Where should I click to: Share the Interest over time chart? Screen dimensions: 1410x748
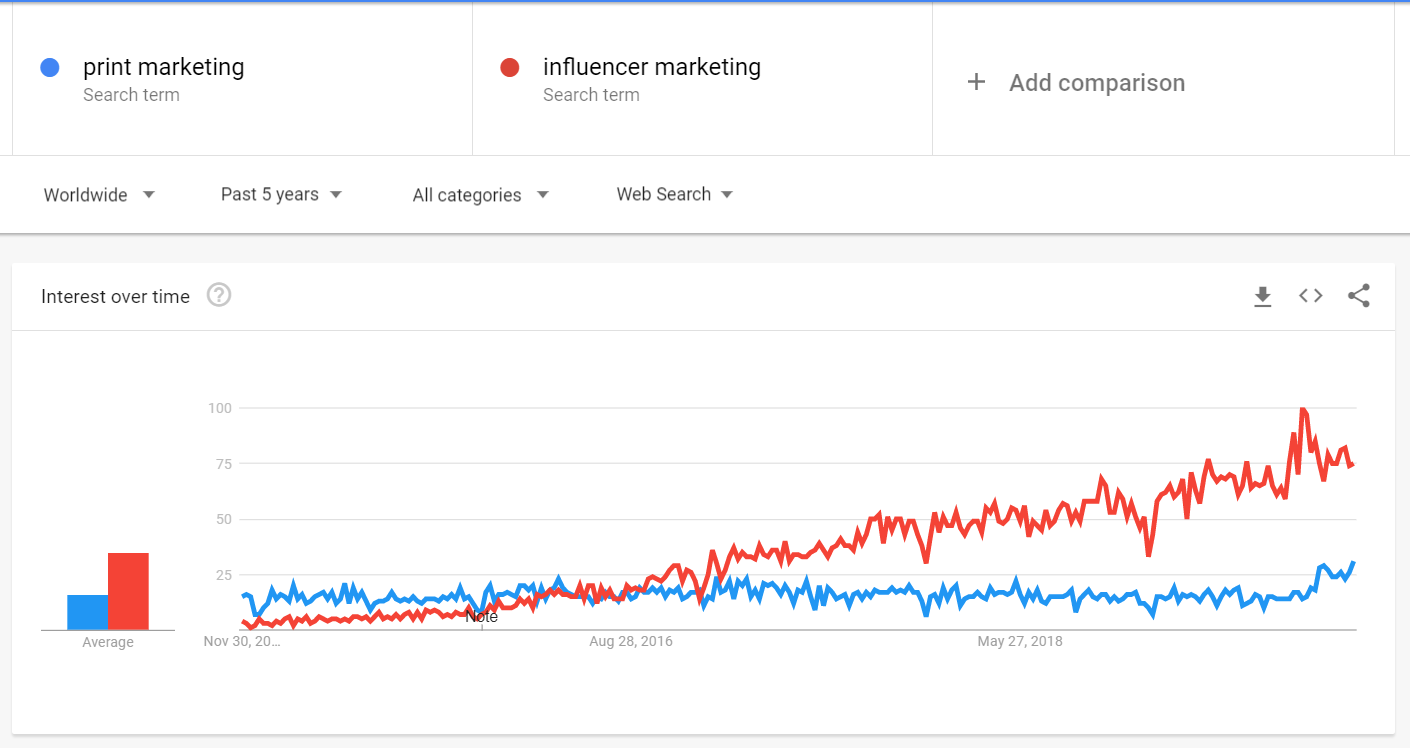[x=1359, y=296]
